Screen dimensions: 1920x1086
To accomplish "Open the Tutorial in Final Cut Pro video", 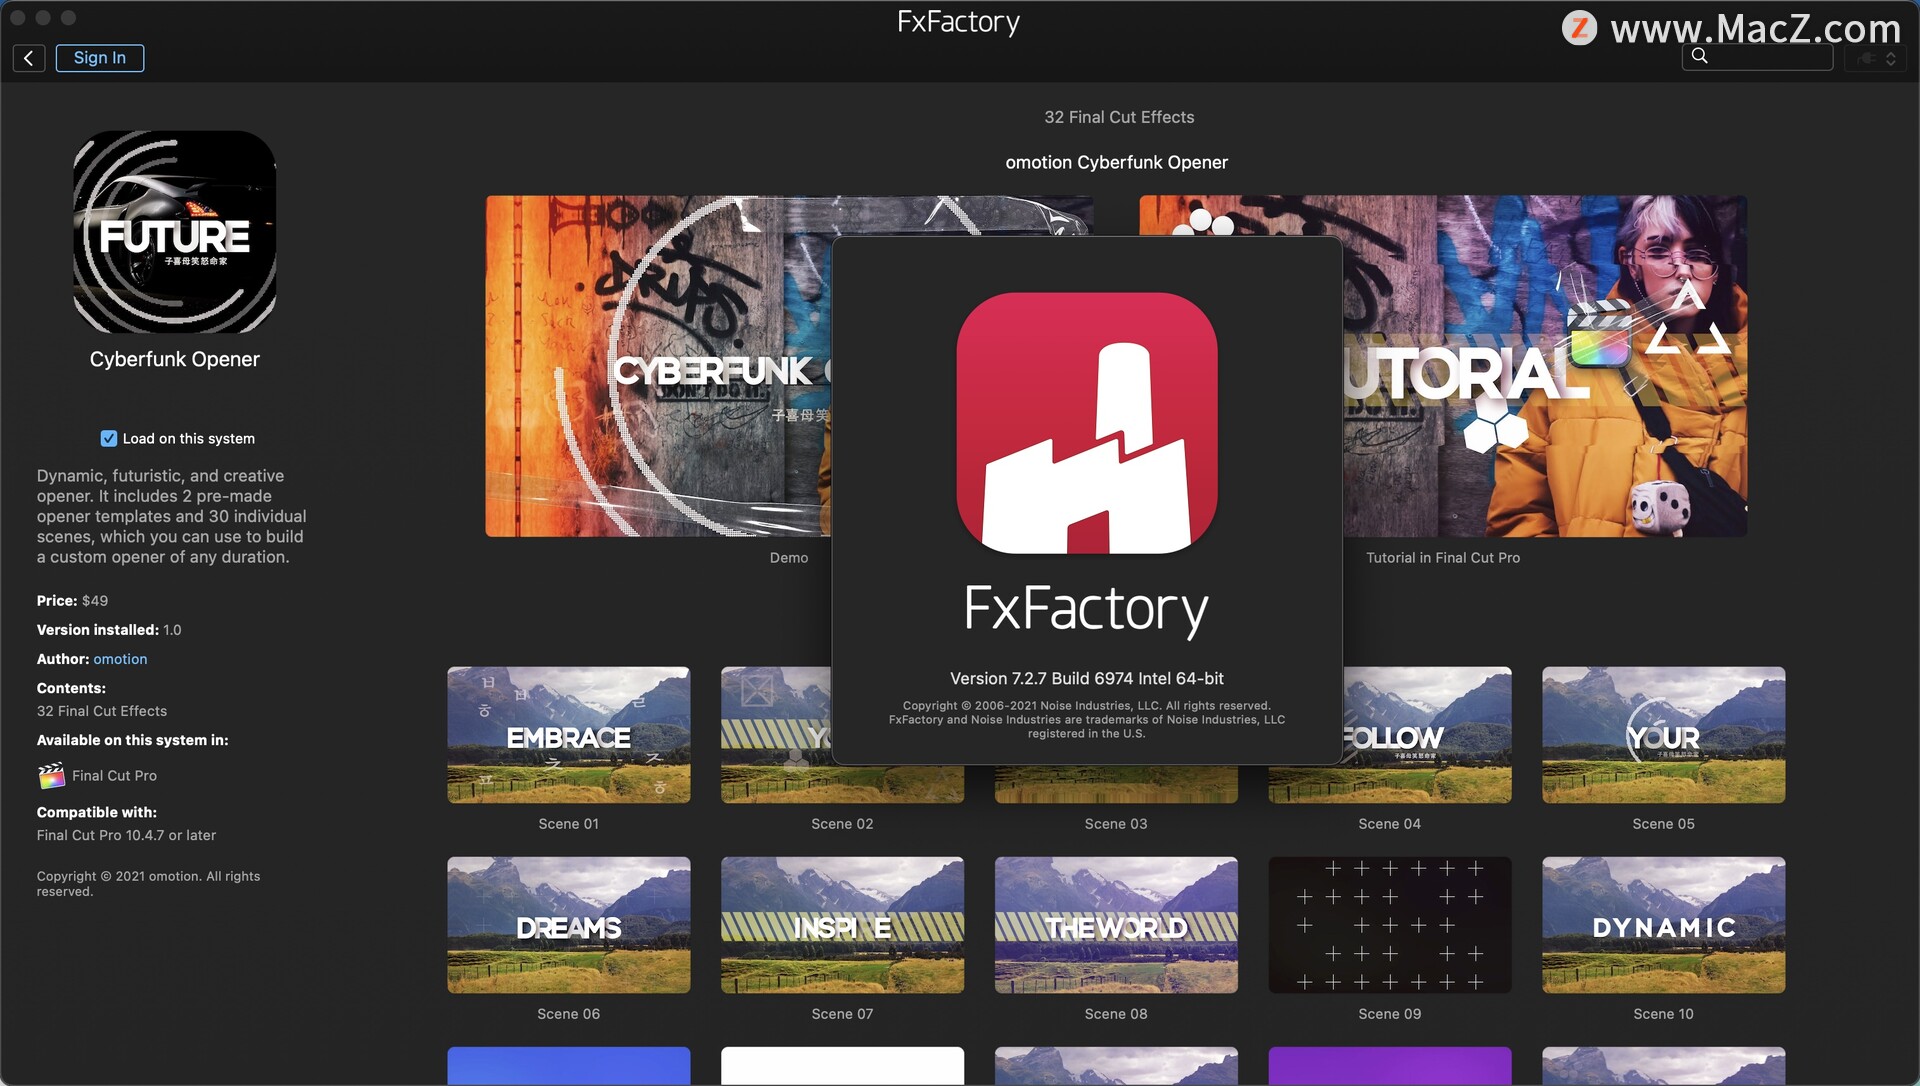I will click(x=1545, y=366).
